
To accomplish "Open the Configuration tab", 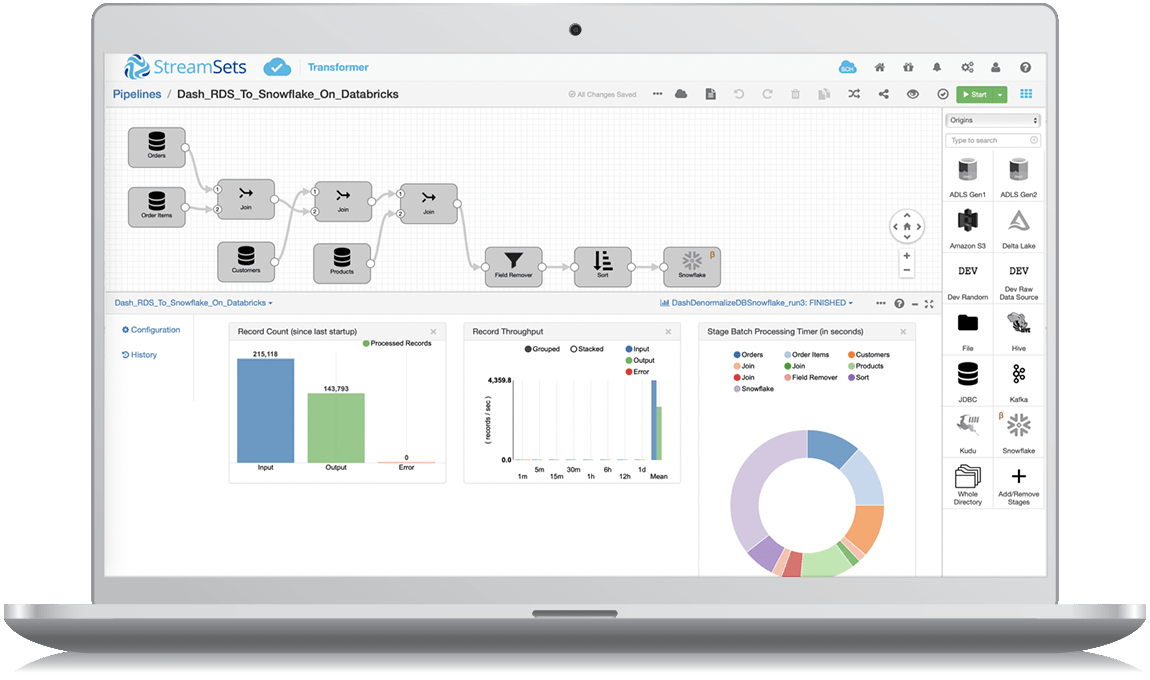I will coord(151,330).
